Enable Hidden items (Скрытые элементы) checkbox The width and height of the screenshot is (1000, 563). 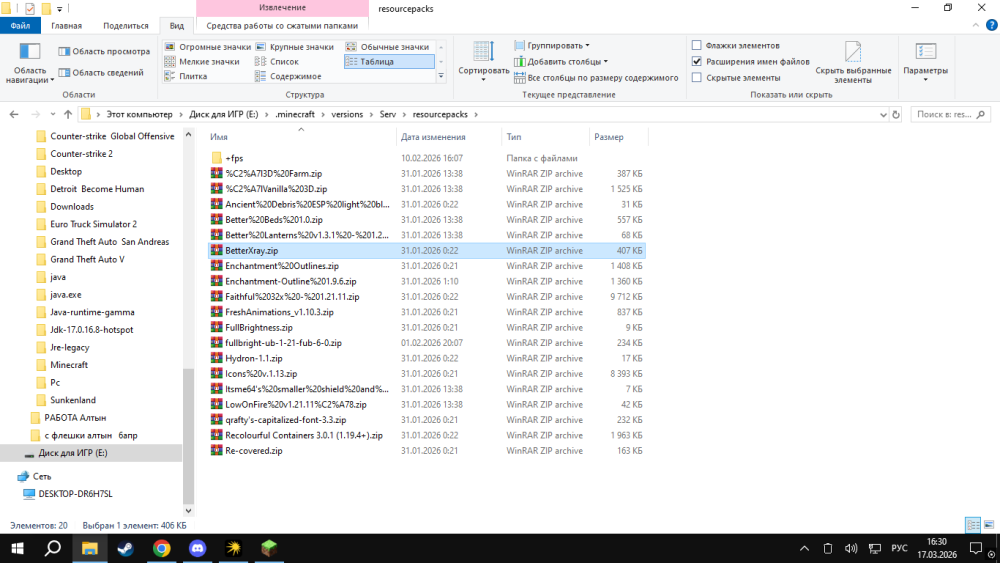click(x=696, y=78)
